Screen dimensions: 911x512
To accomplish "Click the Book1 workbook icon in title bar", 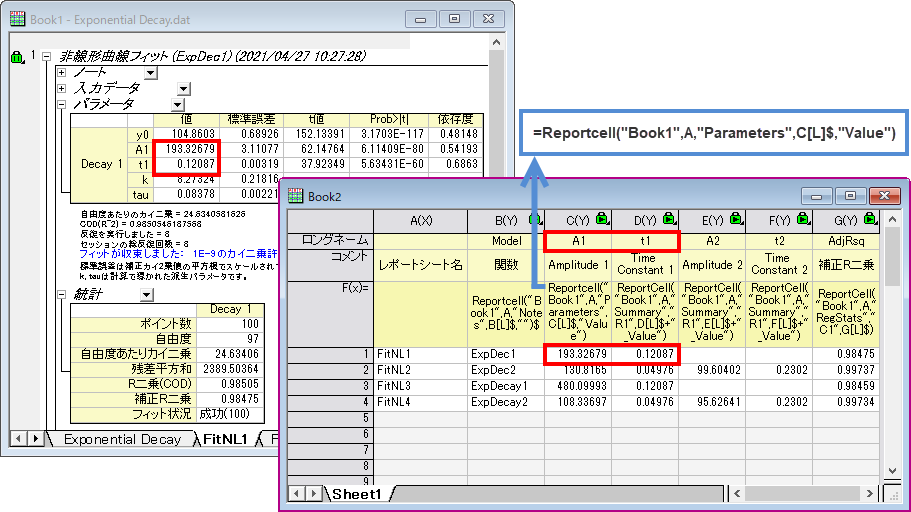I will pyautogui.click(x=17, y=19).
